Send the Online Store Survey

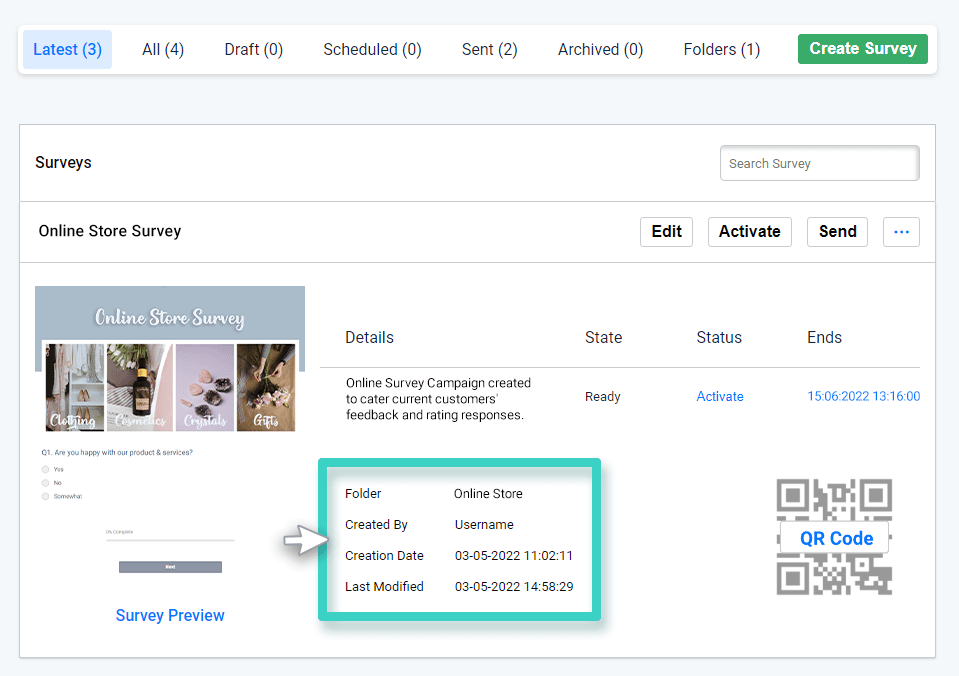(837, 231)
